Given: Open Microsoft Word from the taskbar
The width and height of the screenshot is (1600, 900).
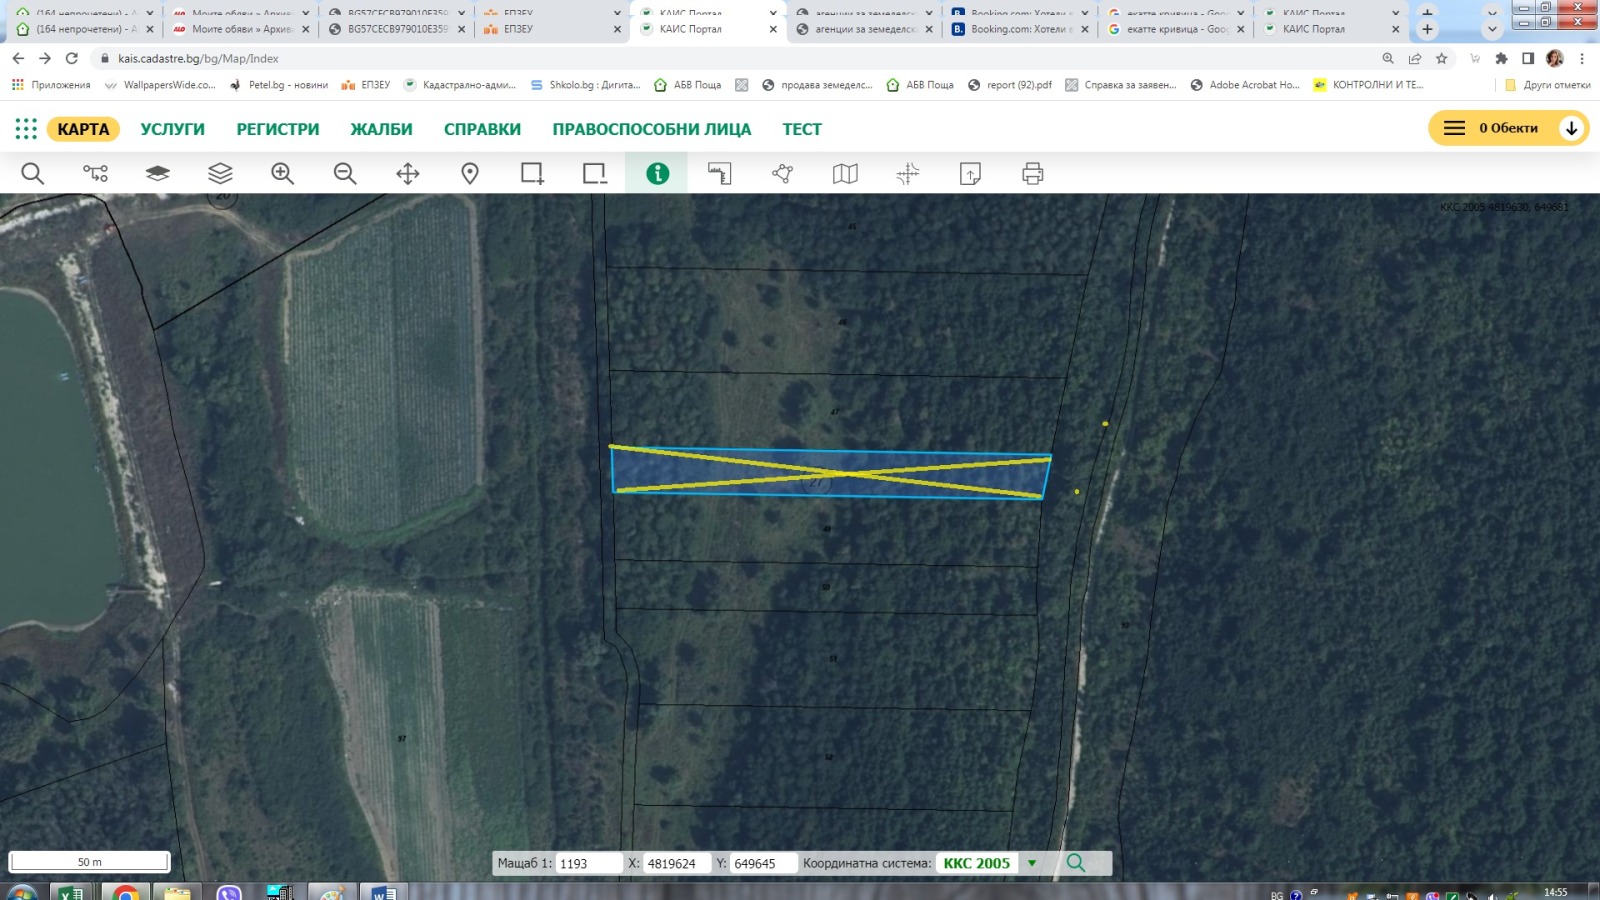Looking at the screenshot, I should pyautogui.click(x=383, y=892).
